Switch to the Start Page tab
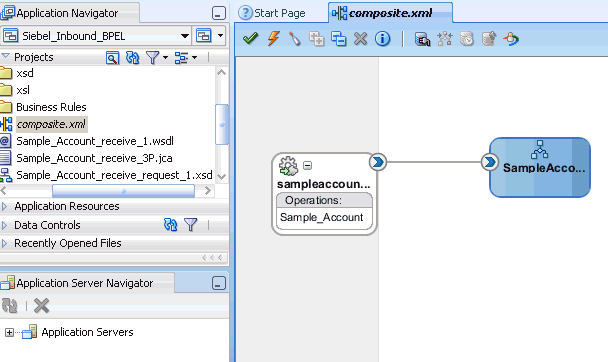 [x=272, y=13]
